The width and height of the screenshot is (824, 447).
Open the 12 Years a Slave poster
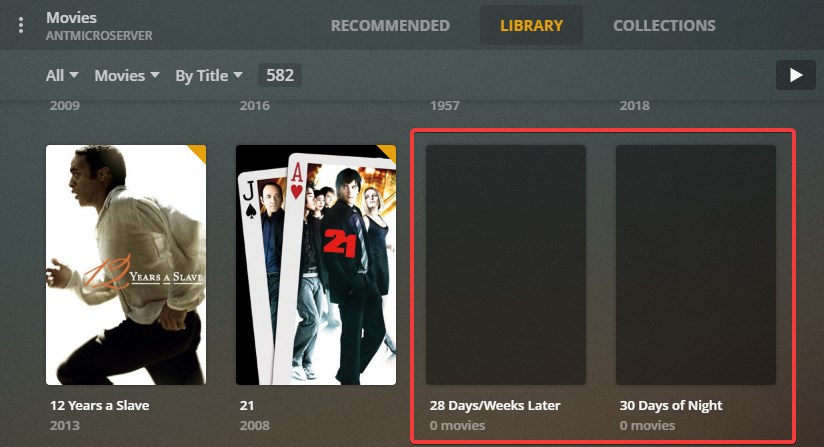coord(126,265)
